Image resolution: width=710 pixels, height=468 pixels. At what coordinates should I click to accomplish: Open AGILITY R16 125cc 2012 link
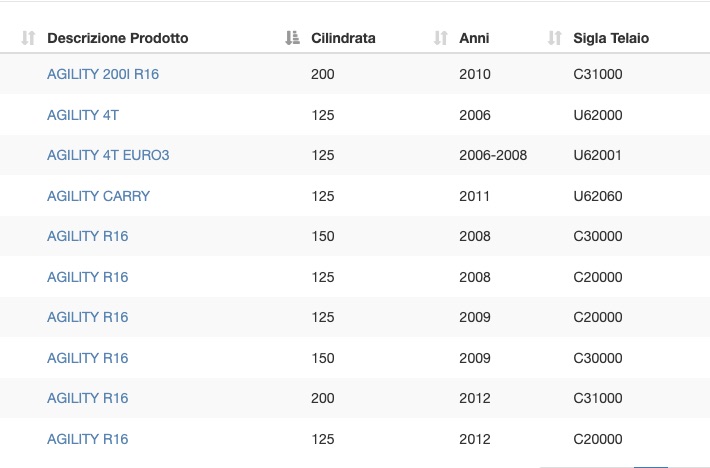tap(88, 439)
